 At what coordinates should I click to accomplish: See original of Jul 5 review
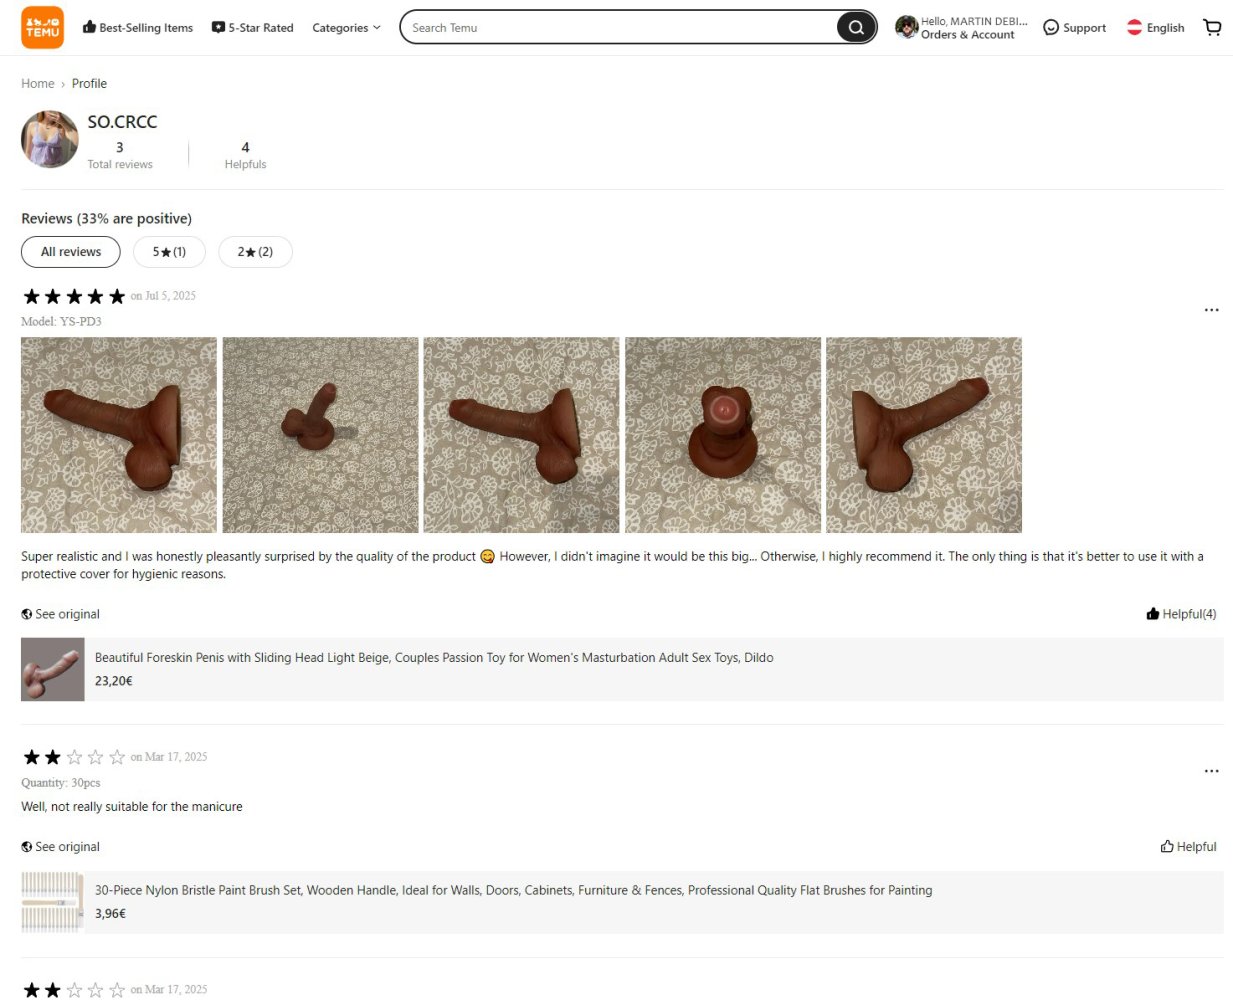(x=61, y=614)
